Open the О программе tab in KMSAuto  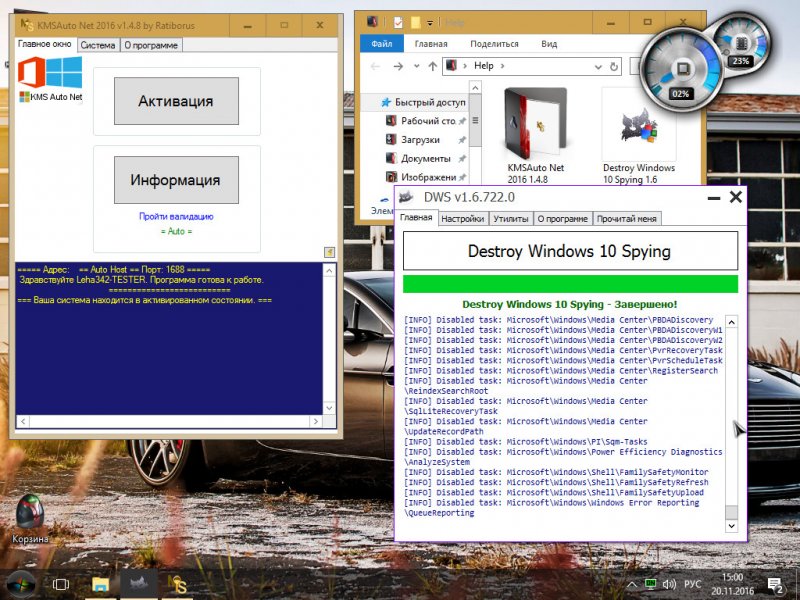[151, 45]
